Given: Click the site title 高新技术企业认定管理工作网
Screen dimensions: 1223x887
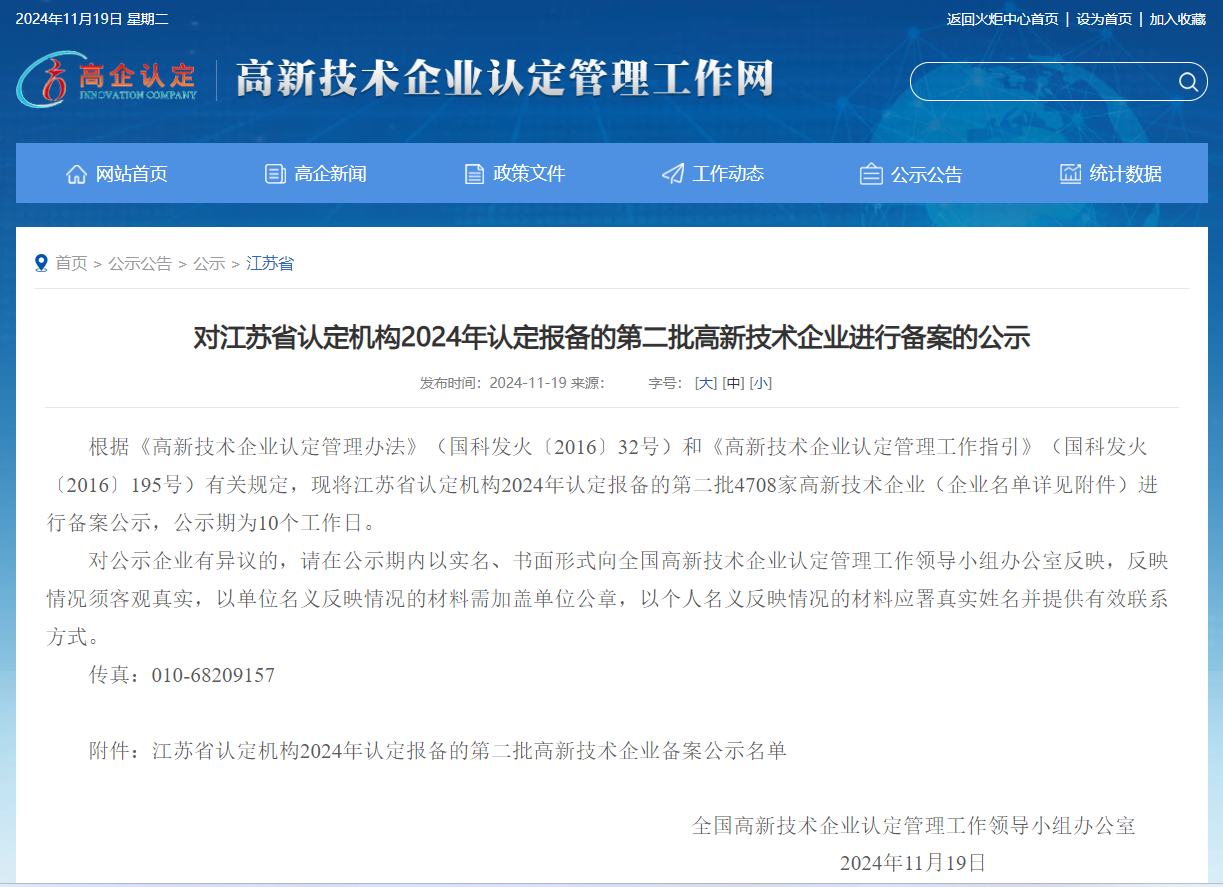Looking at the screenshot, I should tap(504, 80).
